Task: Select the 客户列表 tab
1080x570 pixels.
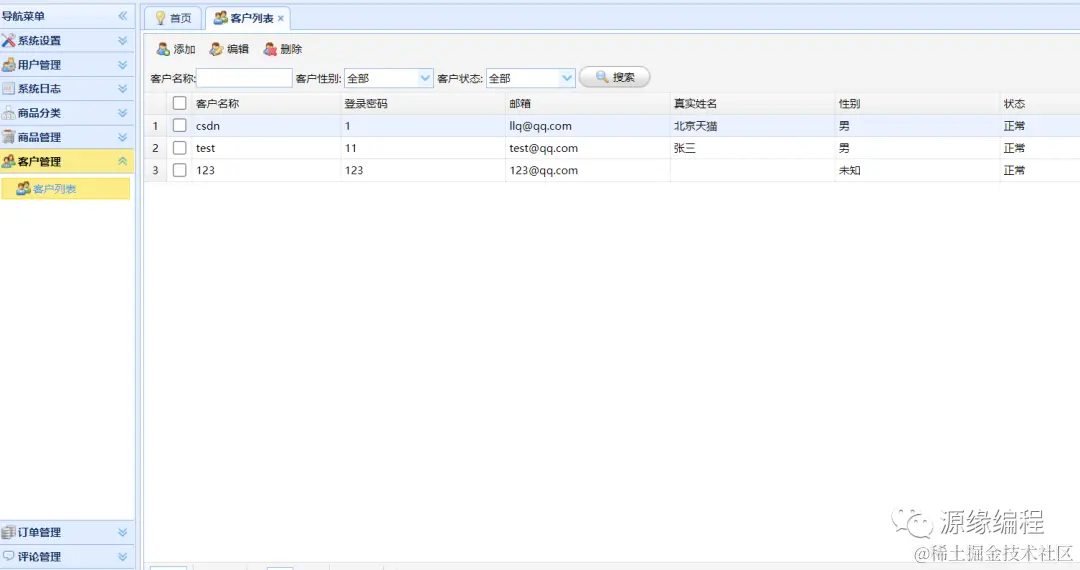Action: pyautogui.click(x=248, y=19)
